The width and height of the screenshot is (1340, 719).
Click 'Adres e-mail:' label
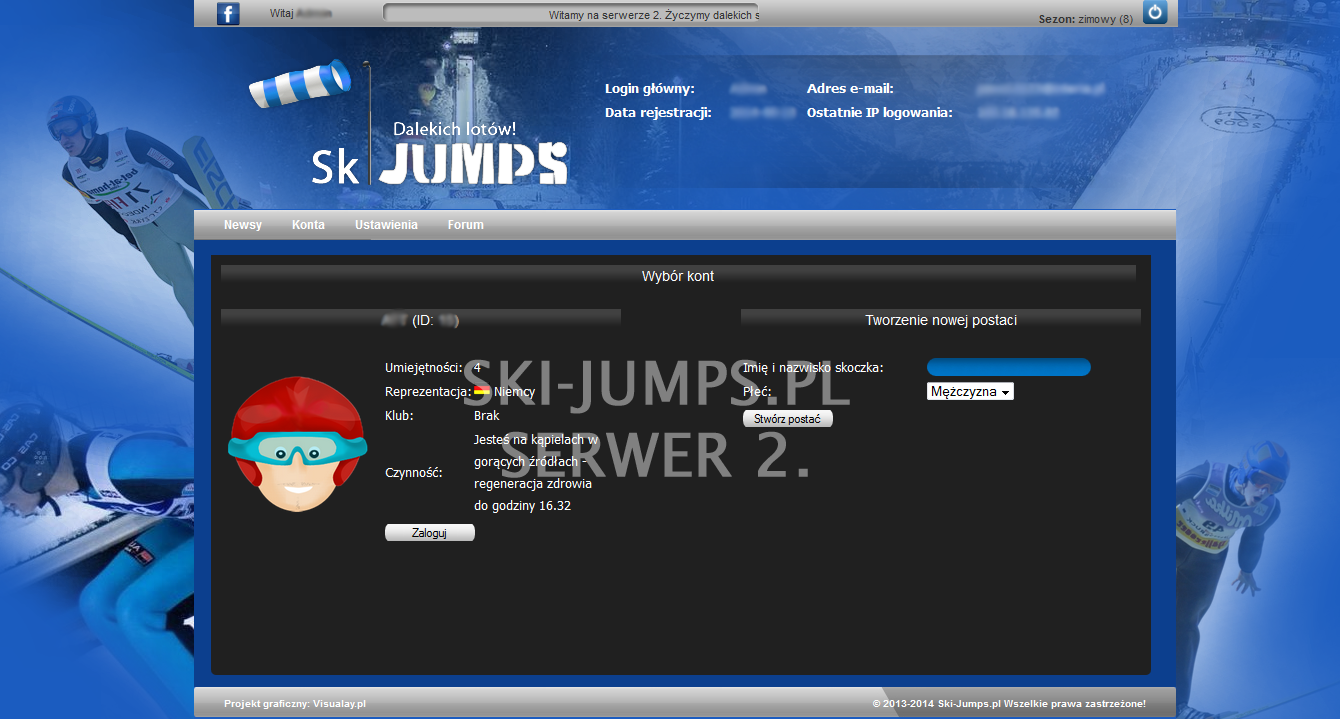pos(850,89)
